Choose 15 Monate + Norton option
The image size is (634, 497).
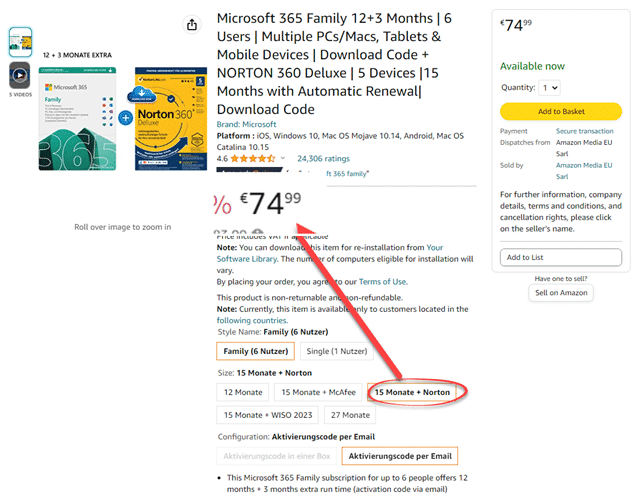pyautogui.click(x=412, y=392)
